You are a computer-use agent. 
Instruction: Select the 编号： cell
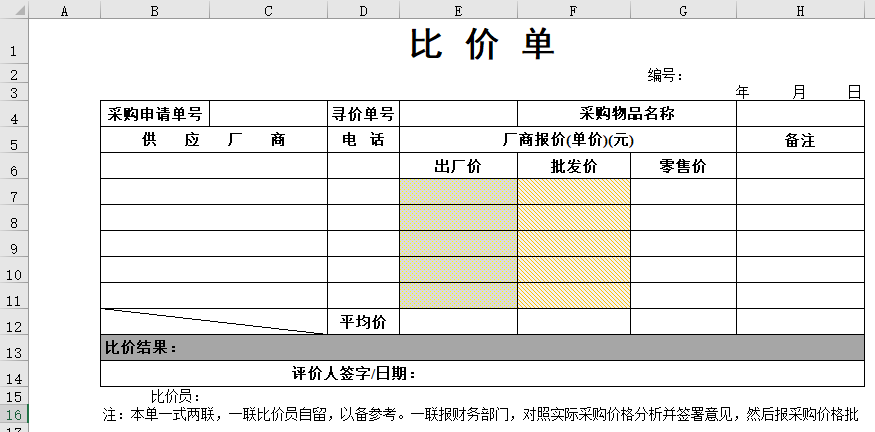click(x=665, y=75)
